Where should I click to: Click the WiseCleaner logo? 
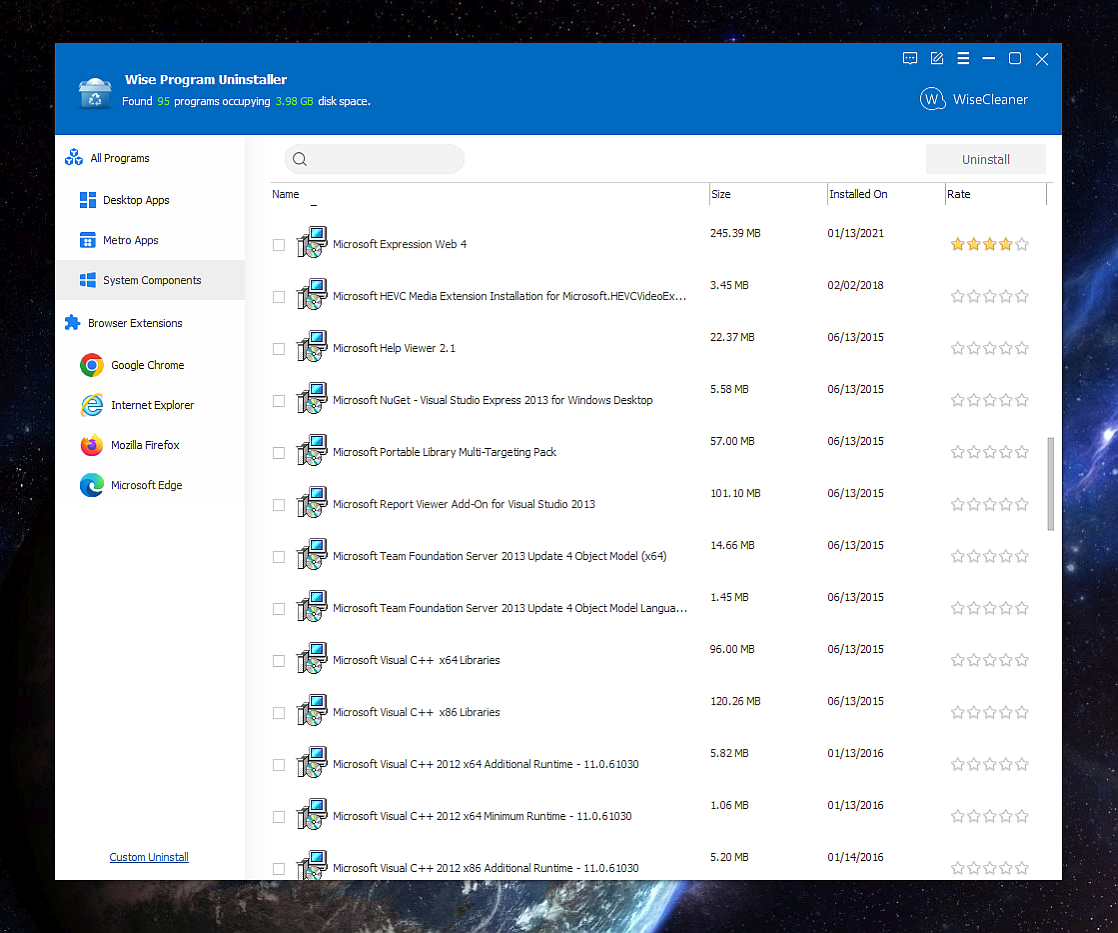pos(973,99)
